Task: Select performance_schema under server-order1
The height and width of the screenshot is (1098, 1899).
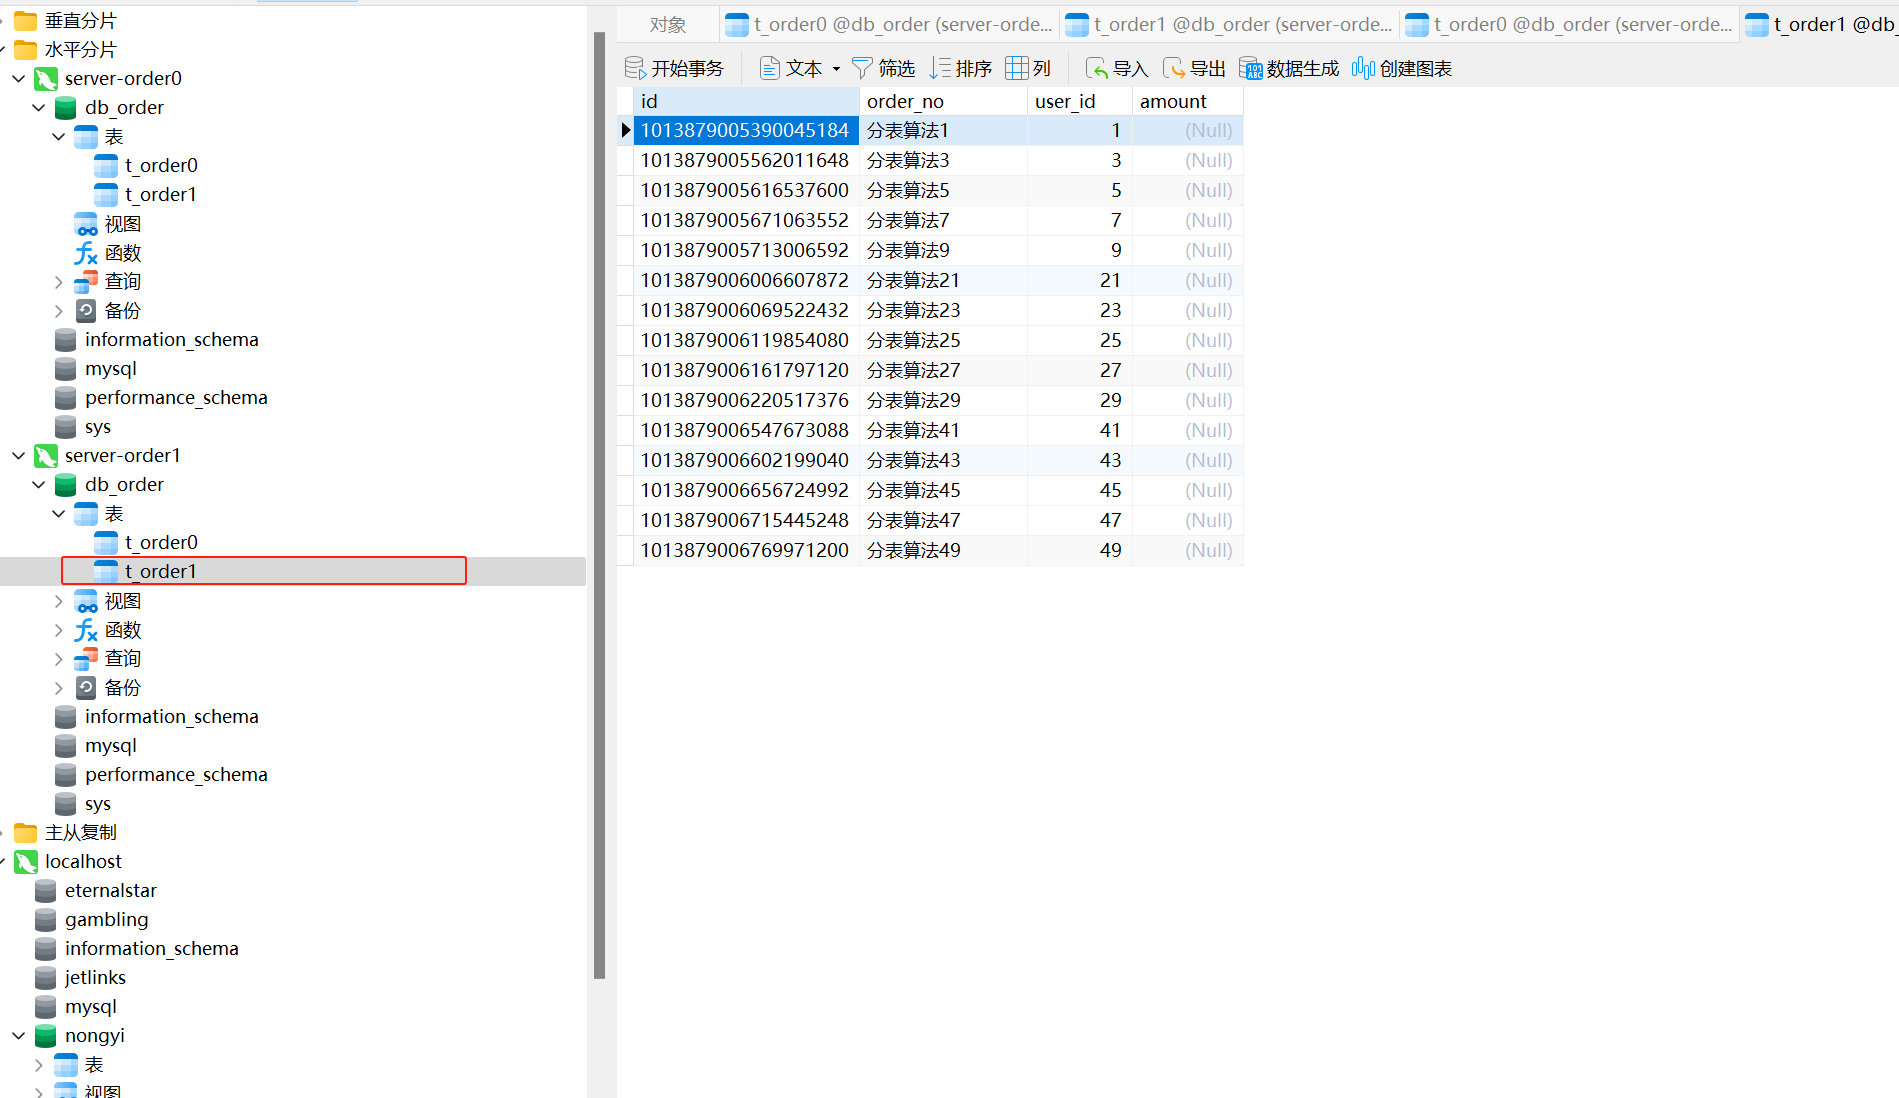Action: click(x=176, y=775)
